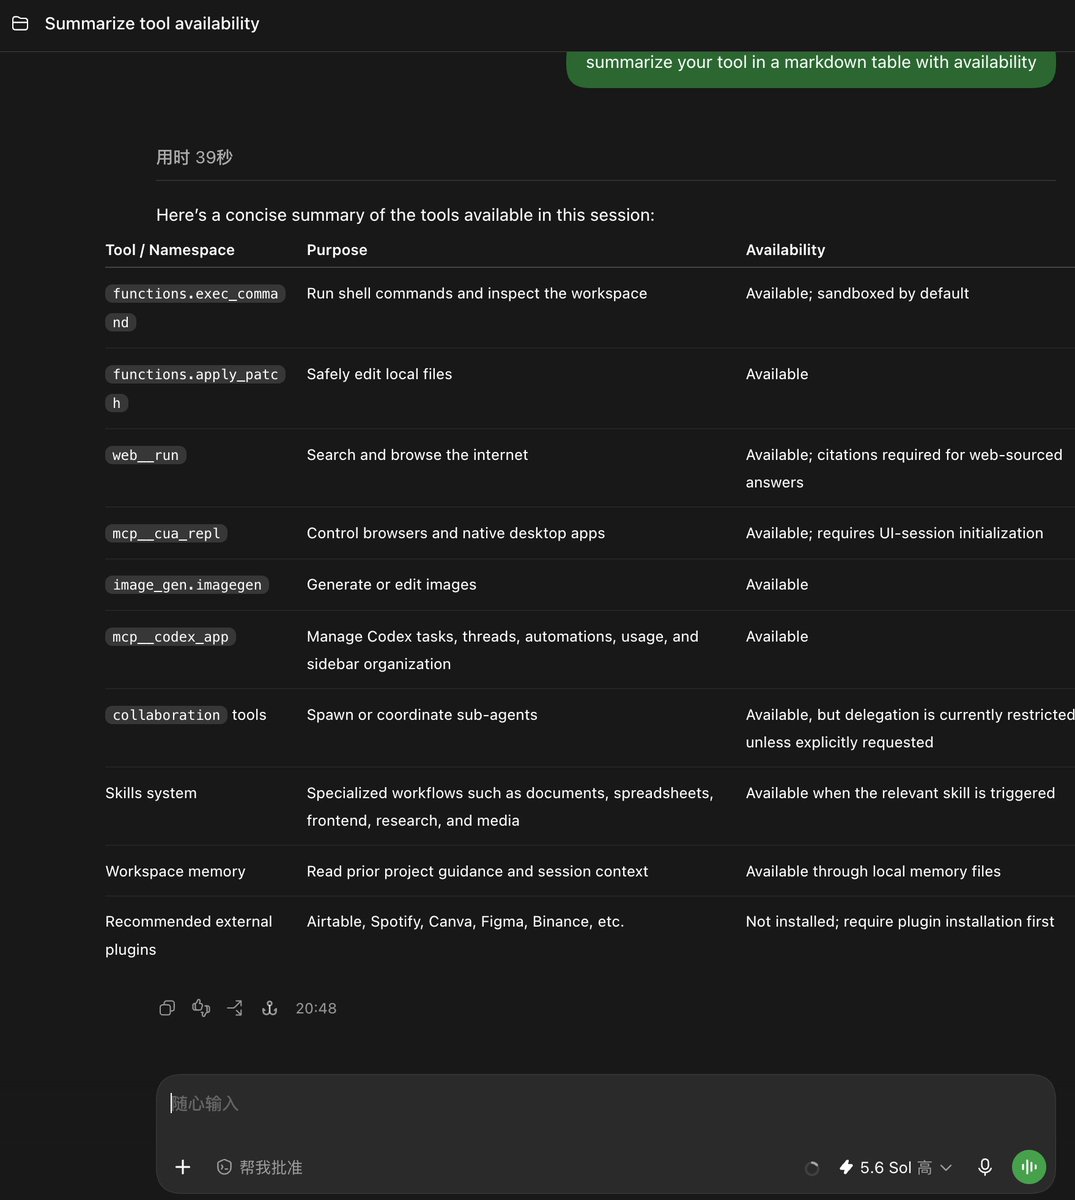Viewport: 1075px width, 1200px height.
Task: Click the functions.exec_command code tag
Action: [x=195, y=308]
